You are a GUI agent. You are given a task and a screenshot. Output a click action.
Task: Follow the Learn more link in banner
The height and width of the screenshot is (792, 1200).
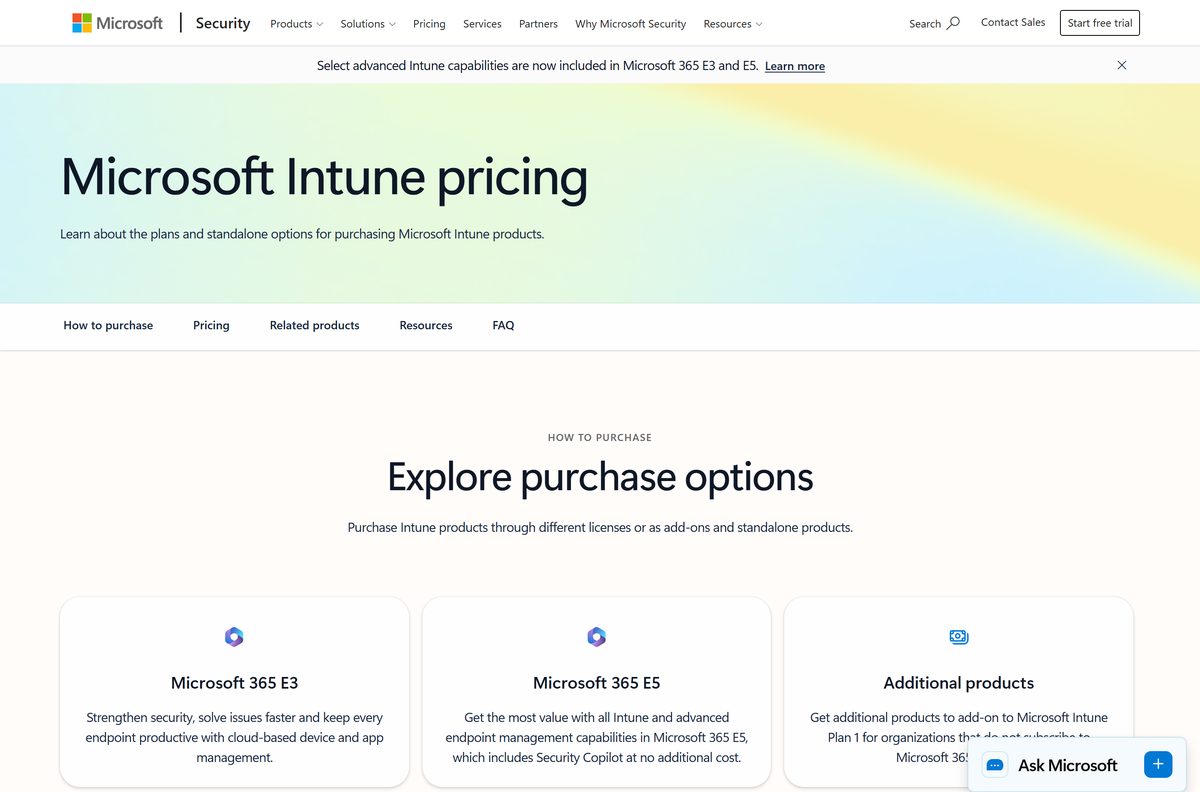pyautogui.click(x=795, y=66)
